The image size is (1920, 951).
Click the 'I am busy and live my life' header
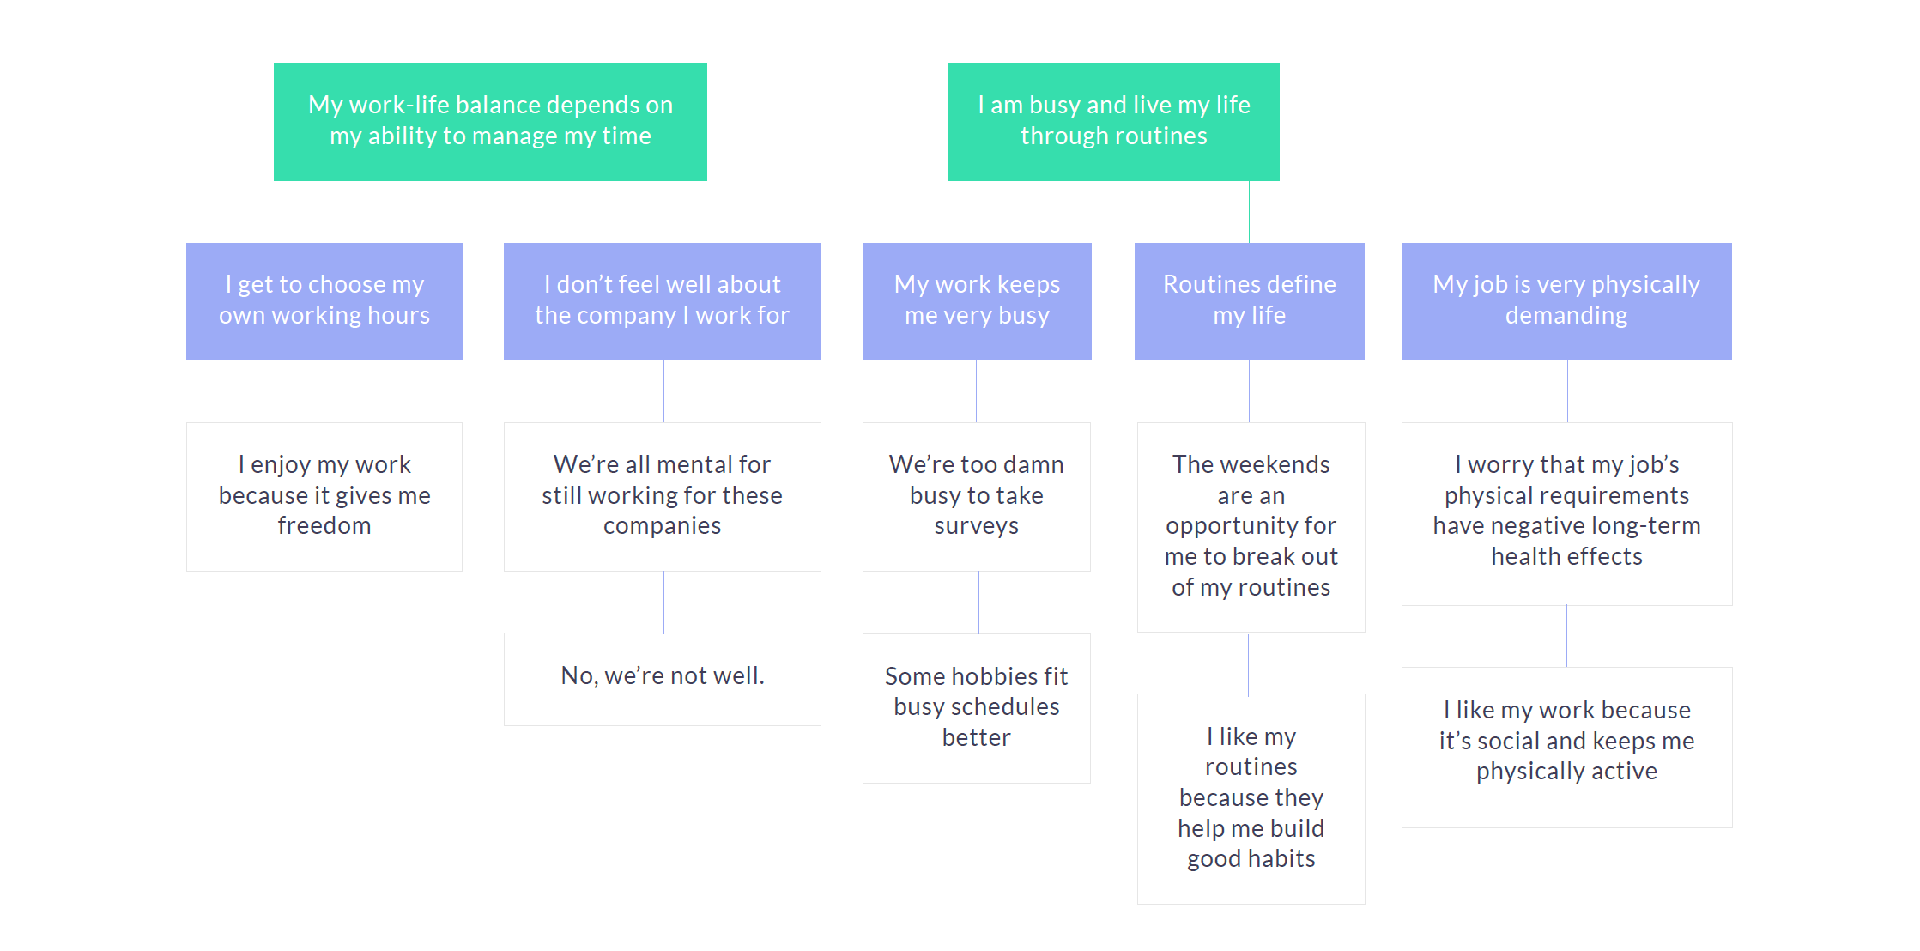(1113, 121)
